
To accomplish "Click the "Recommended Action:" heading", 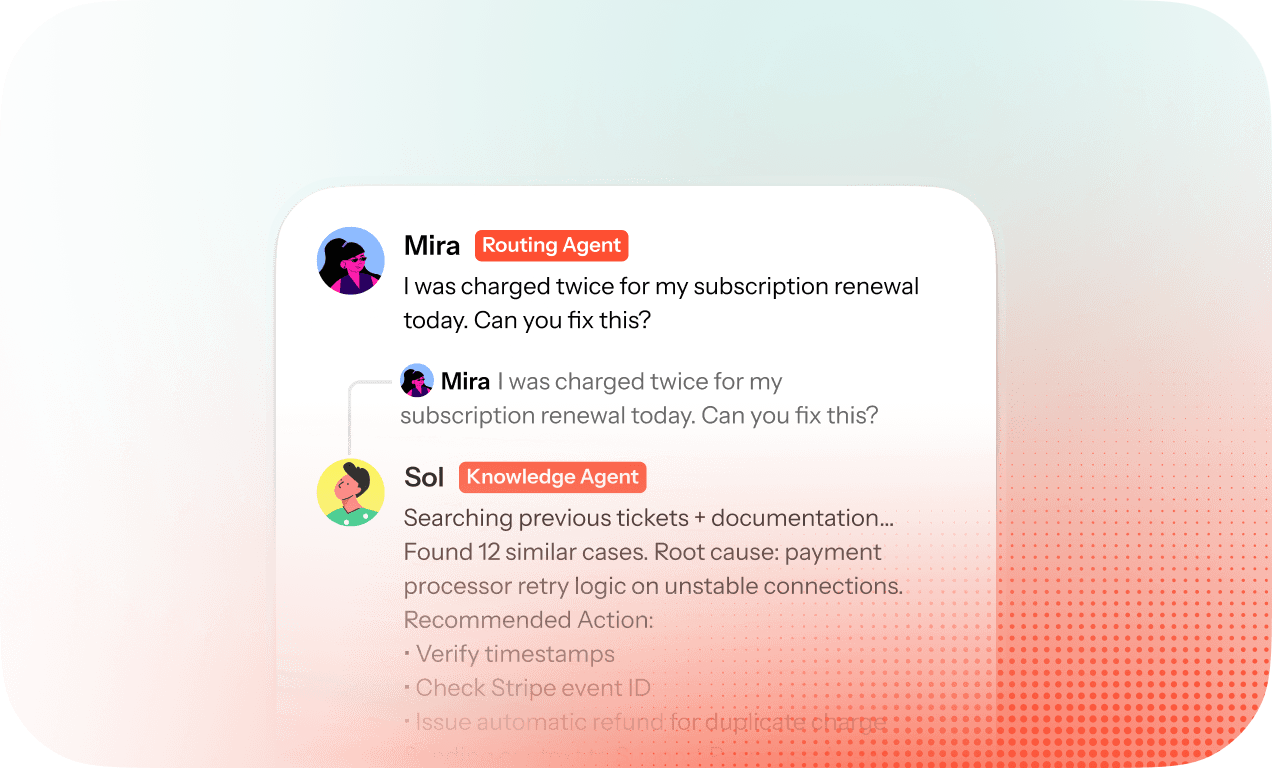I will [x=528, y=620].
